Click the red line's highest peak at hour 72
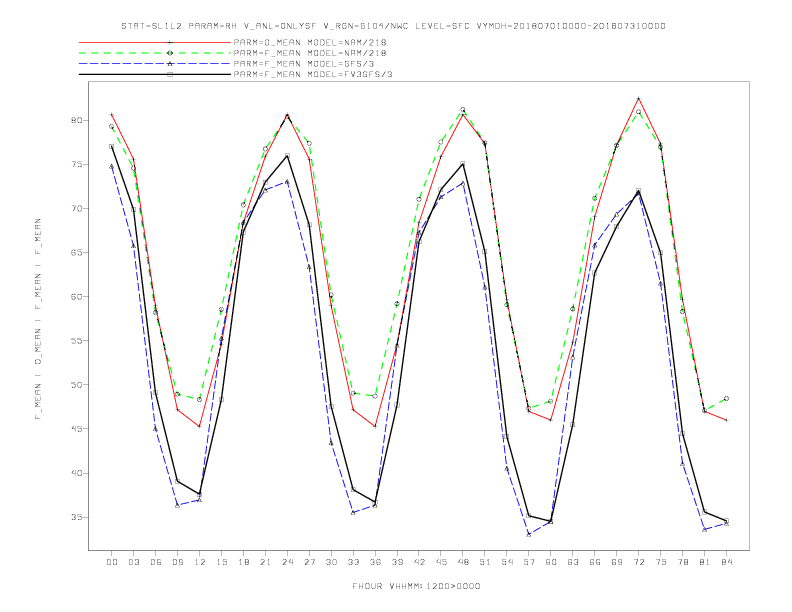Screen dimensions: 792x612 [638, 98]
